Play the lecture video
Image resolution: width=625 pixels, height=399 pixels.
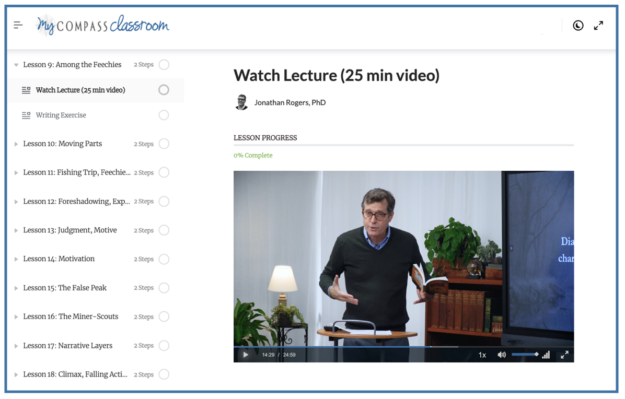point(246,355)
